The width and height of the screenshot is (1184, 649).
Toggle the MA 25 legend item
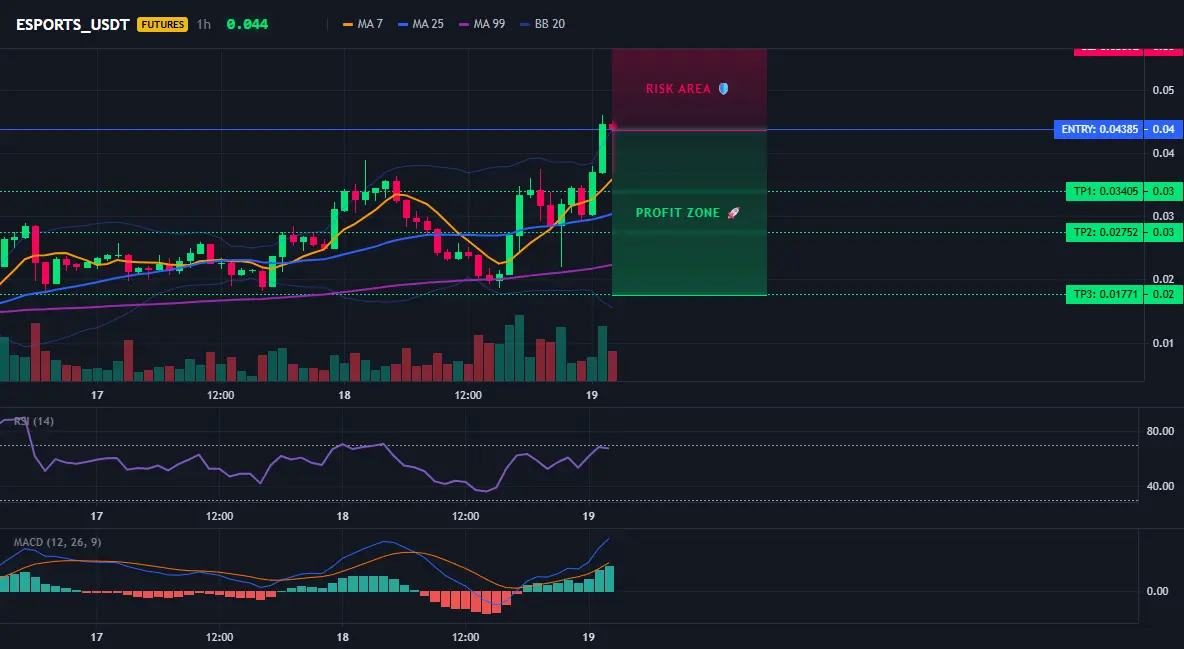(421, 24)
